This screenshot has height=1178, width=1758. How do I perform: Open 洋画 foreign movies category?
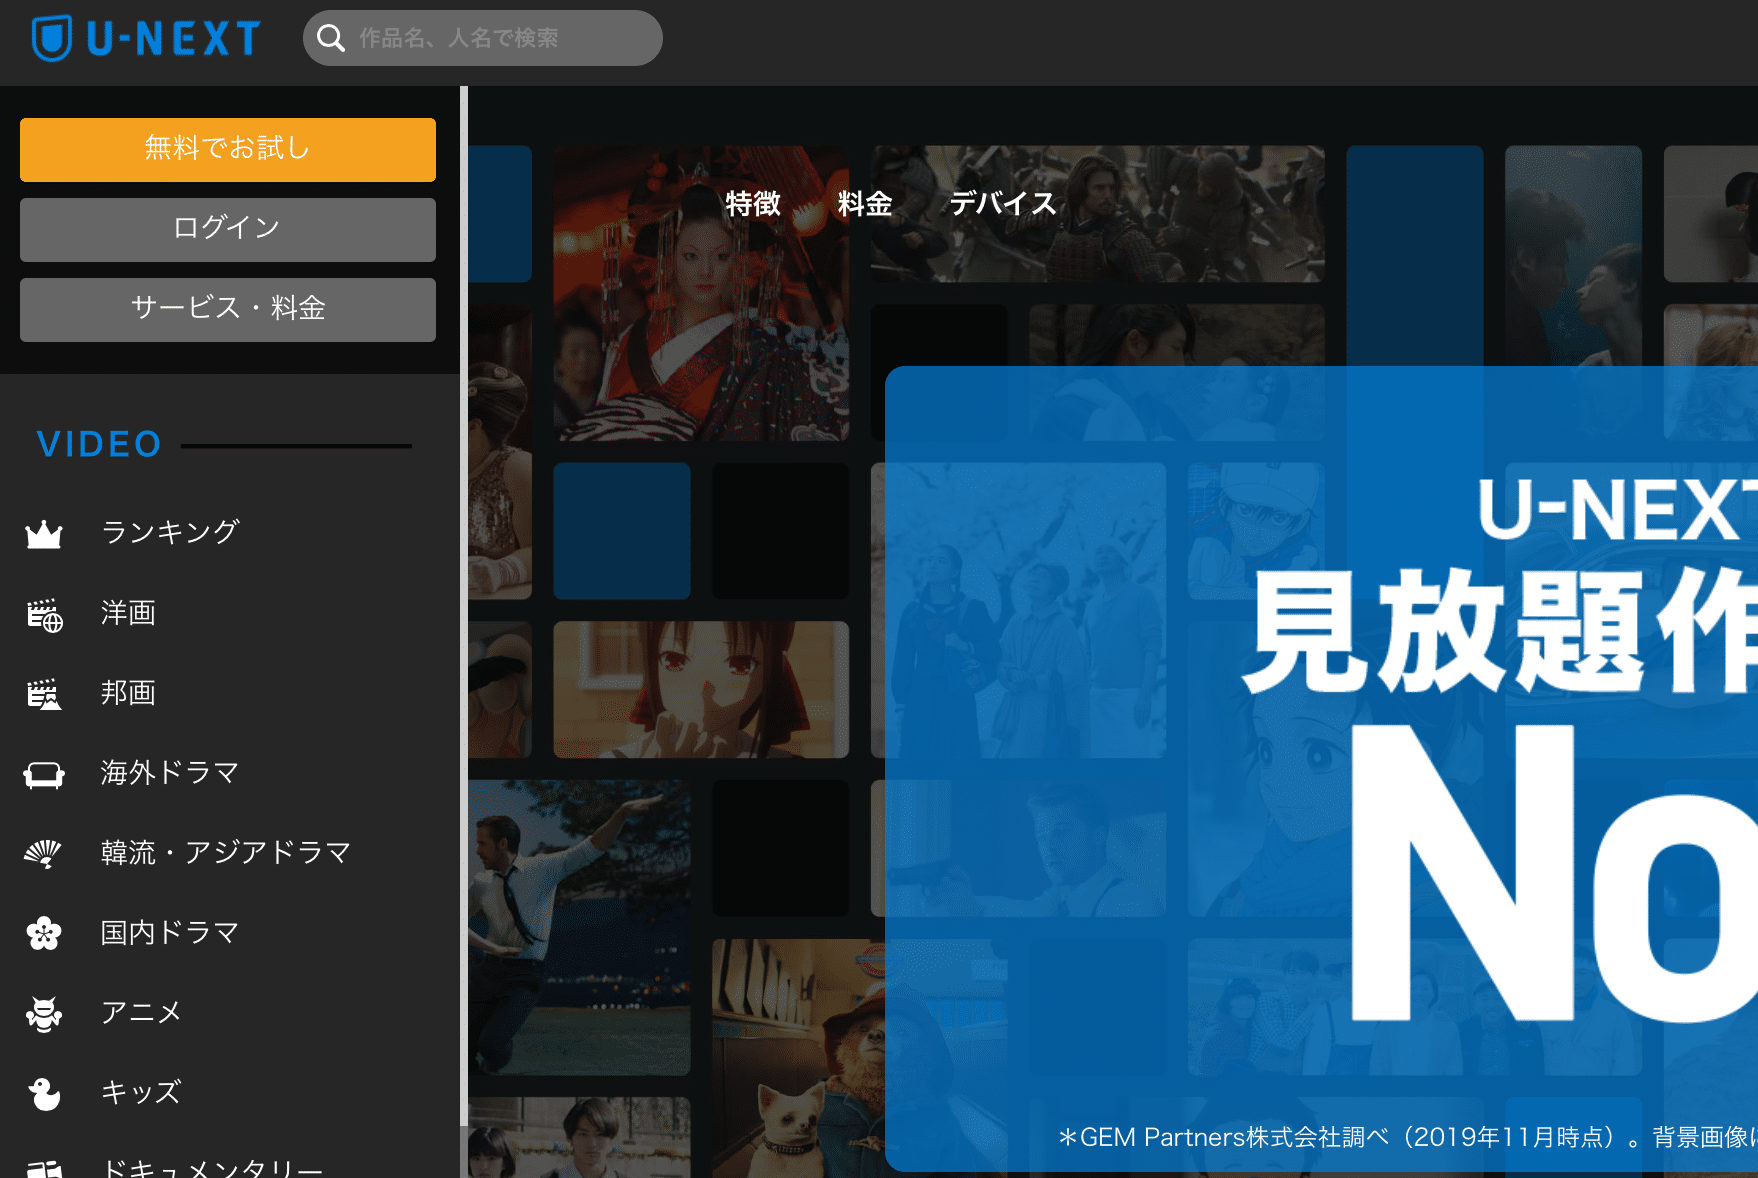(128, 612)
